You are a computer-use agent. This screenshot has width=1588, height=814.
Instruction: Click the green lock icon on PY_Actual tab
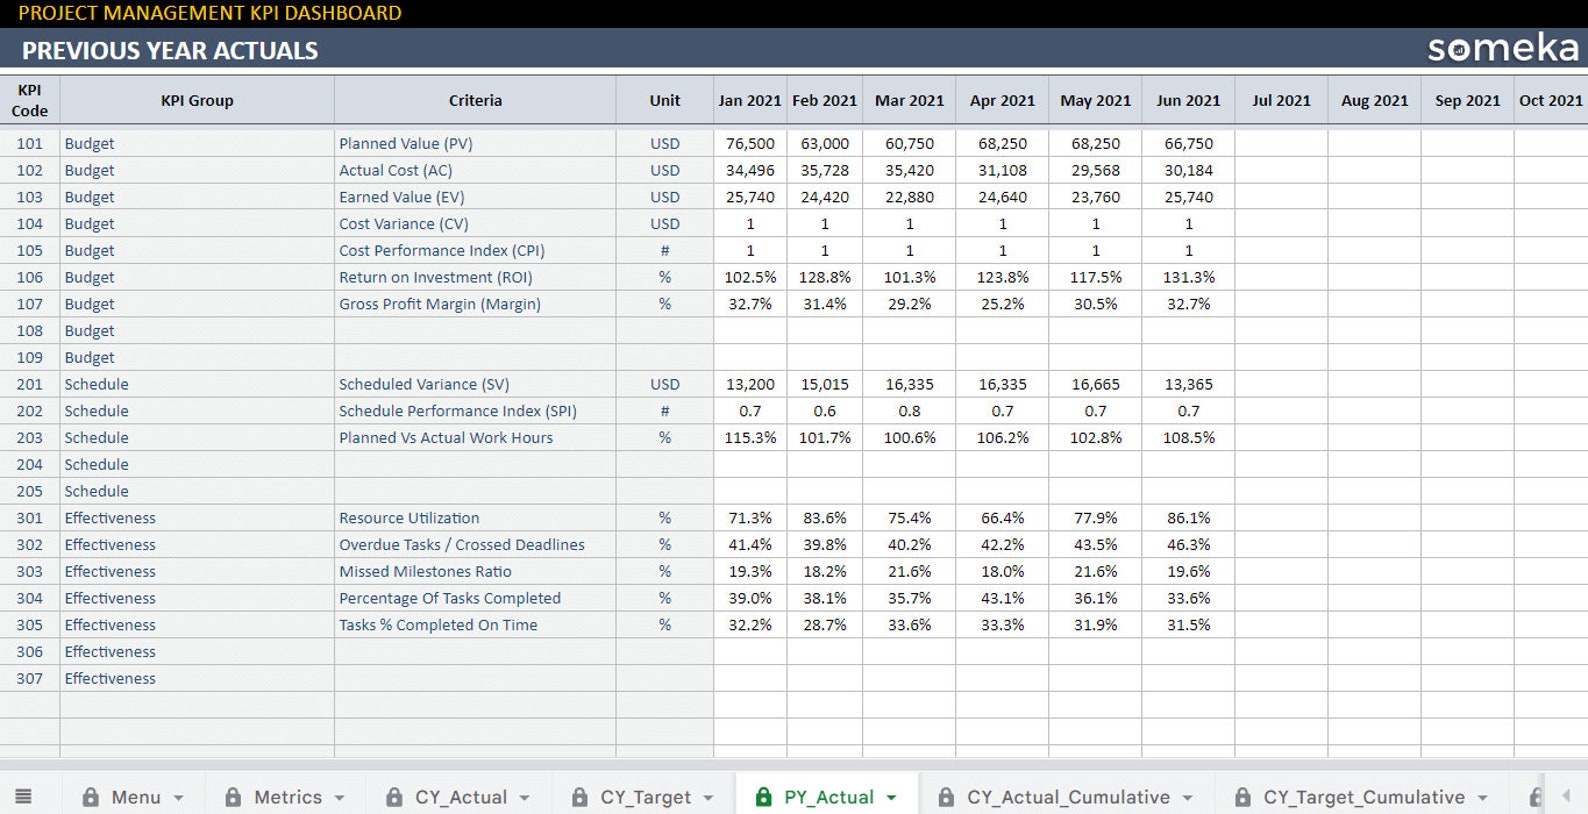pyautogui.click(x=763, y=797)
